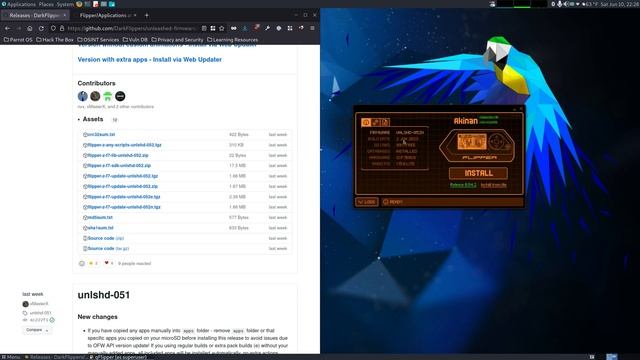Click the black circular contributor avatar

coord(120,96)
